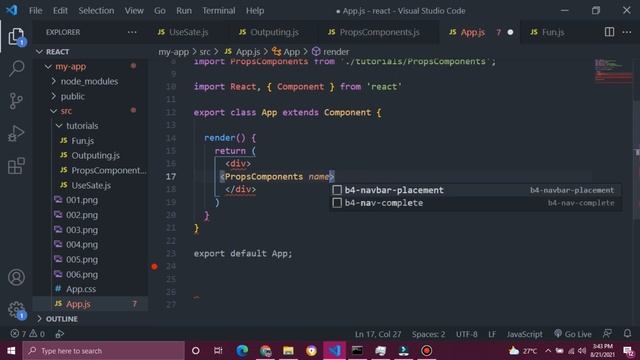The width and height of the screenshot is (640, 360).
Task: Open Task View on taskbar
Action: pyautogui.click(x=218, y=351)
